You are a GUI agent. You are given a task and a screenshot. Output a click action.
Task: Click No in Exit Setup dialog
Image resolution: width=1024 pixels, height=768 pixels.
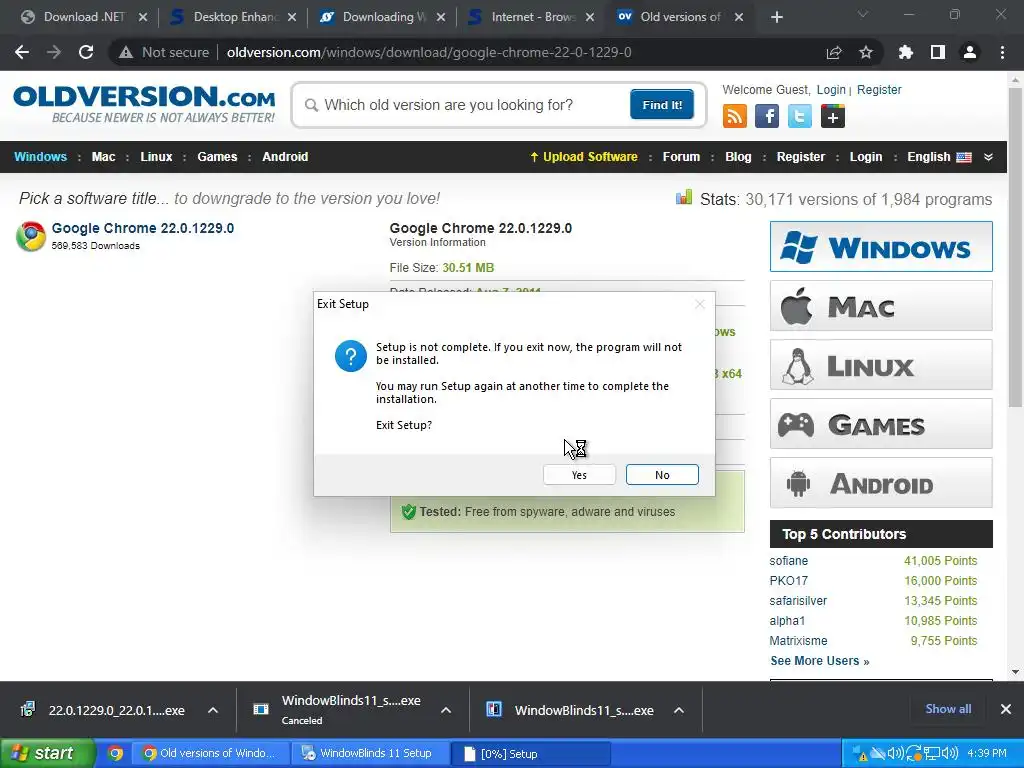(662, 475)
